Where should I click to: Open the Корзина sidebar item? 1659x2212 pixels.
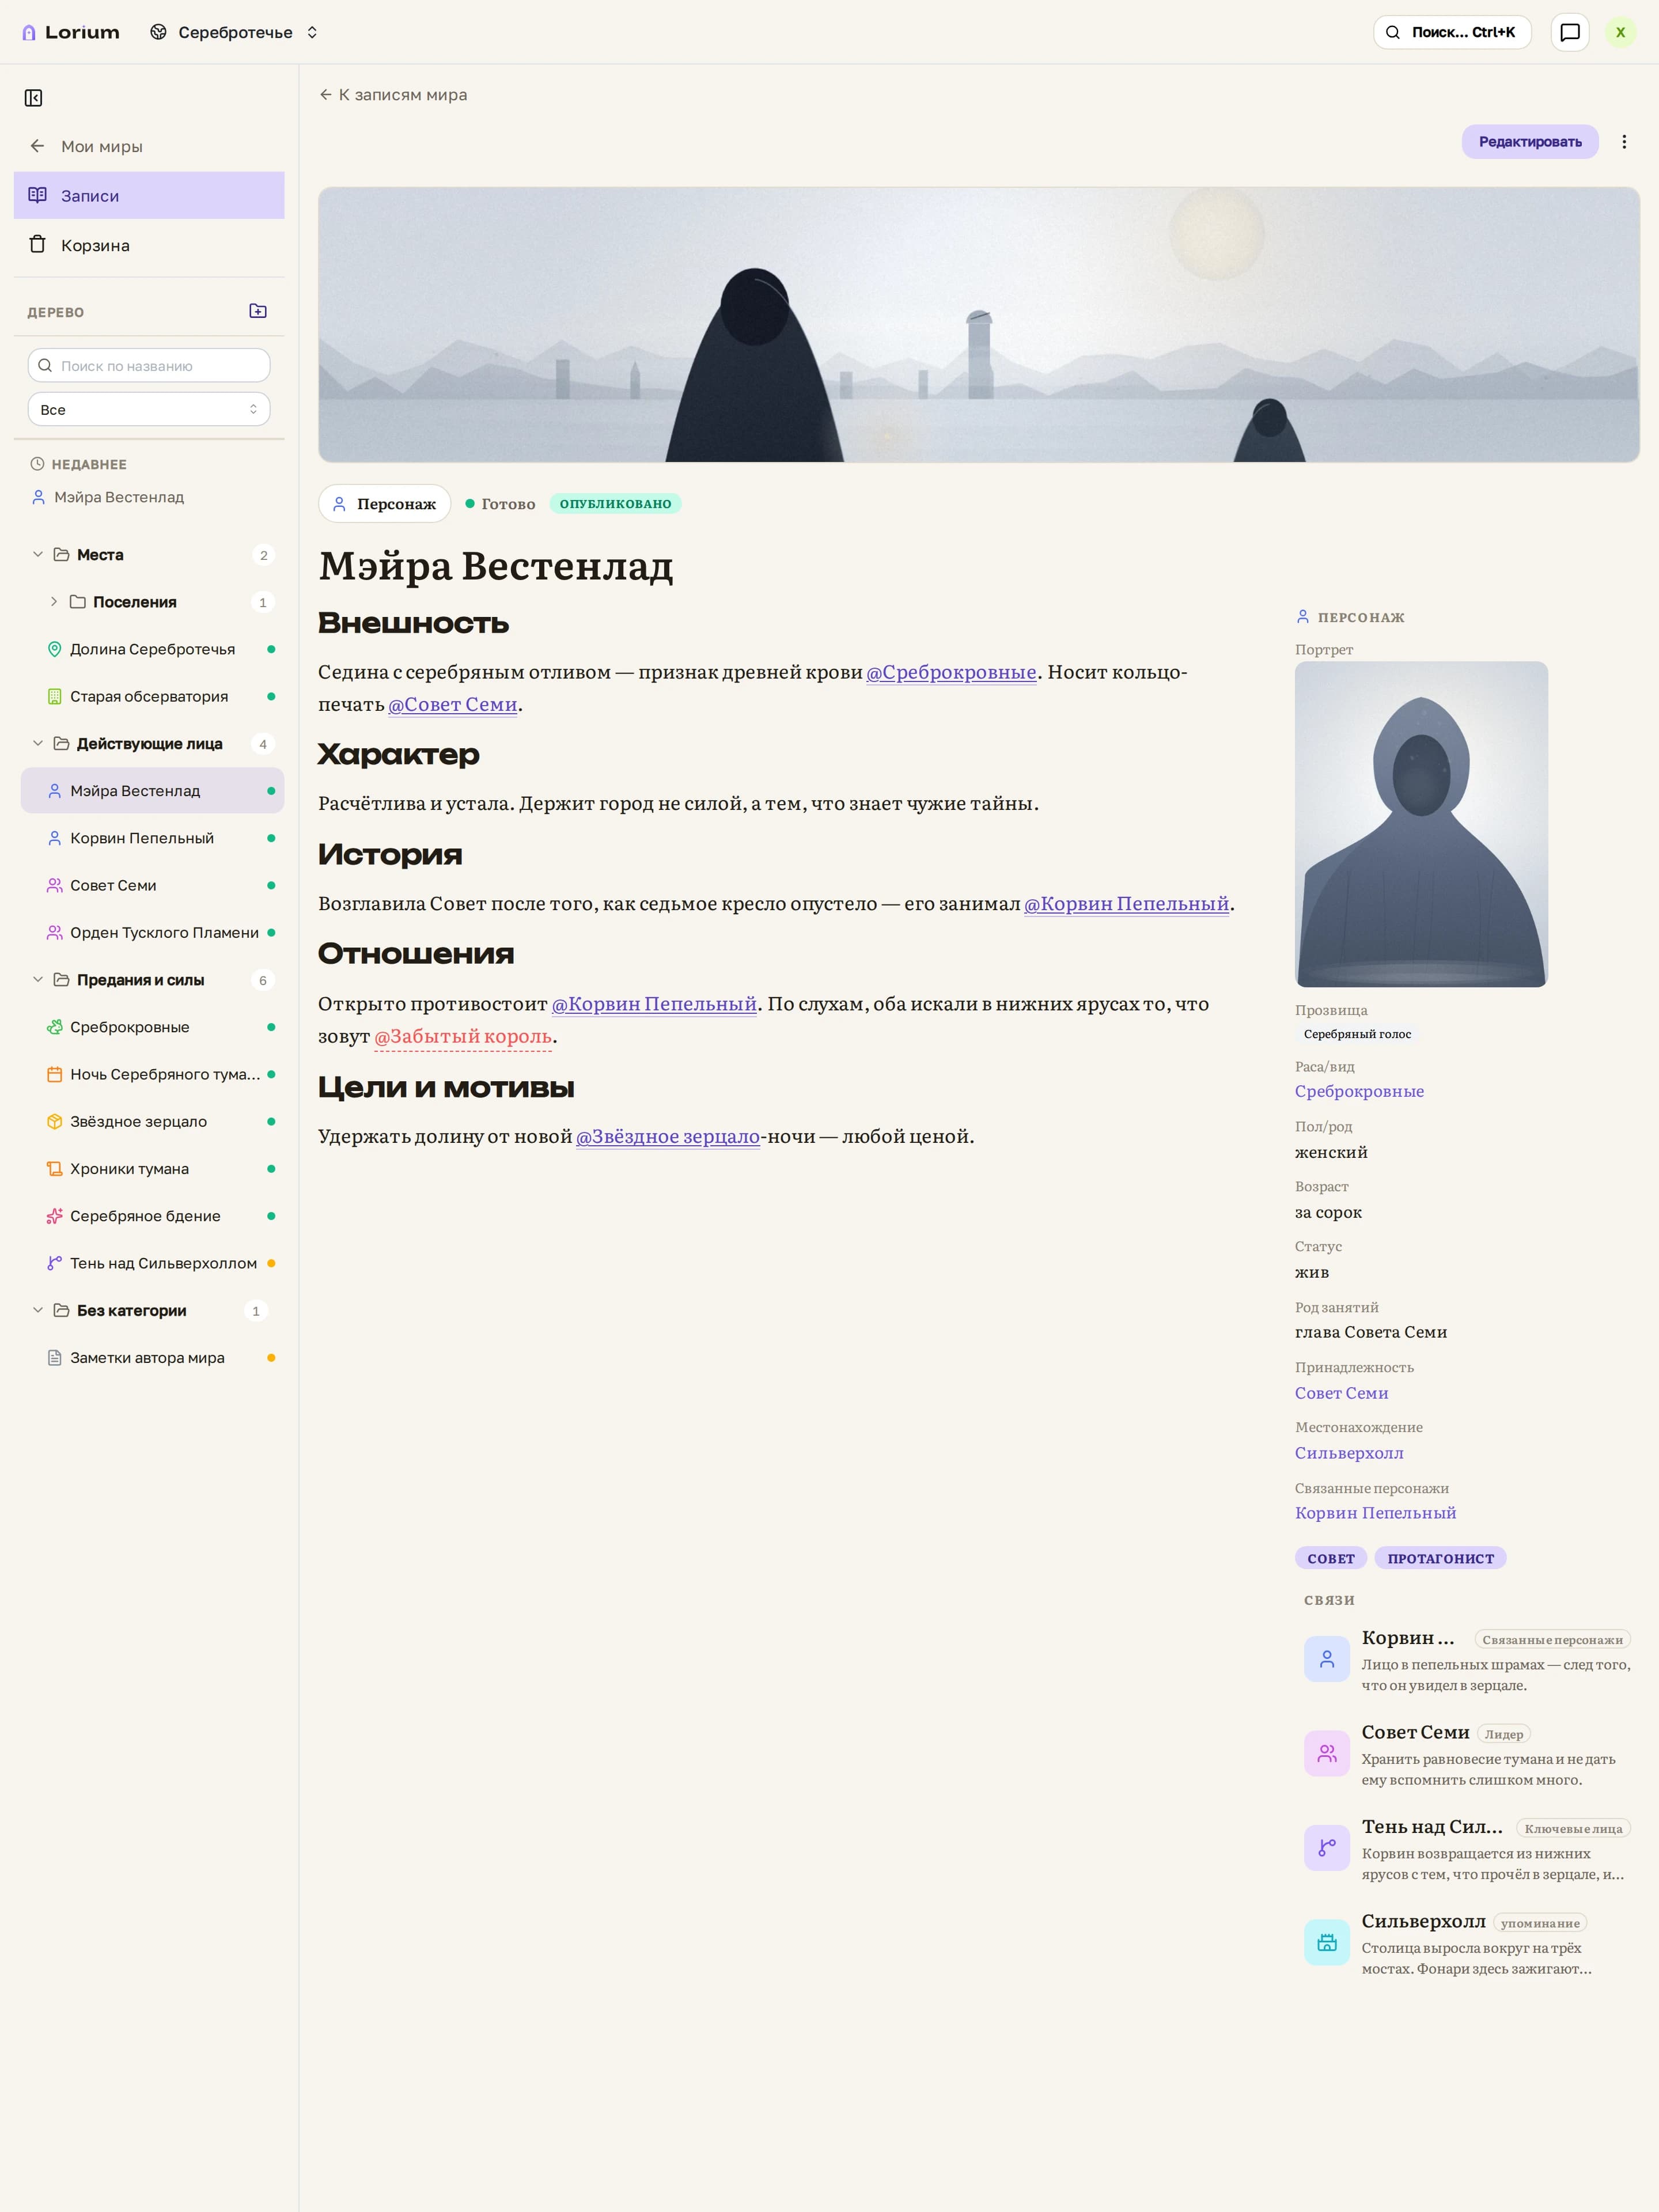(149, 245)
